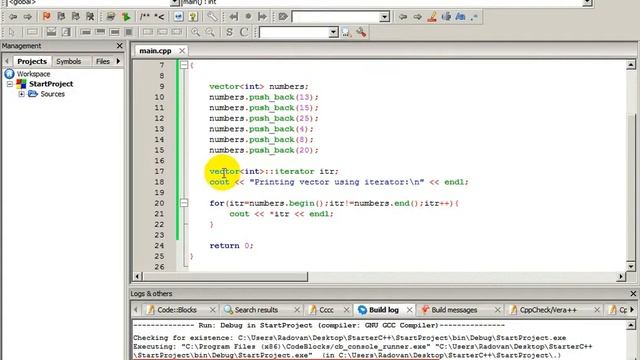Open the Code::Blocks log tab

tap(177, 310)
